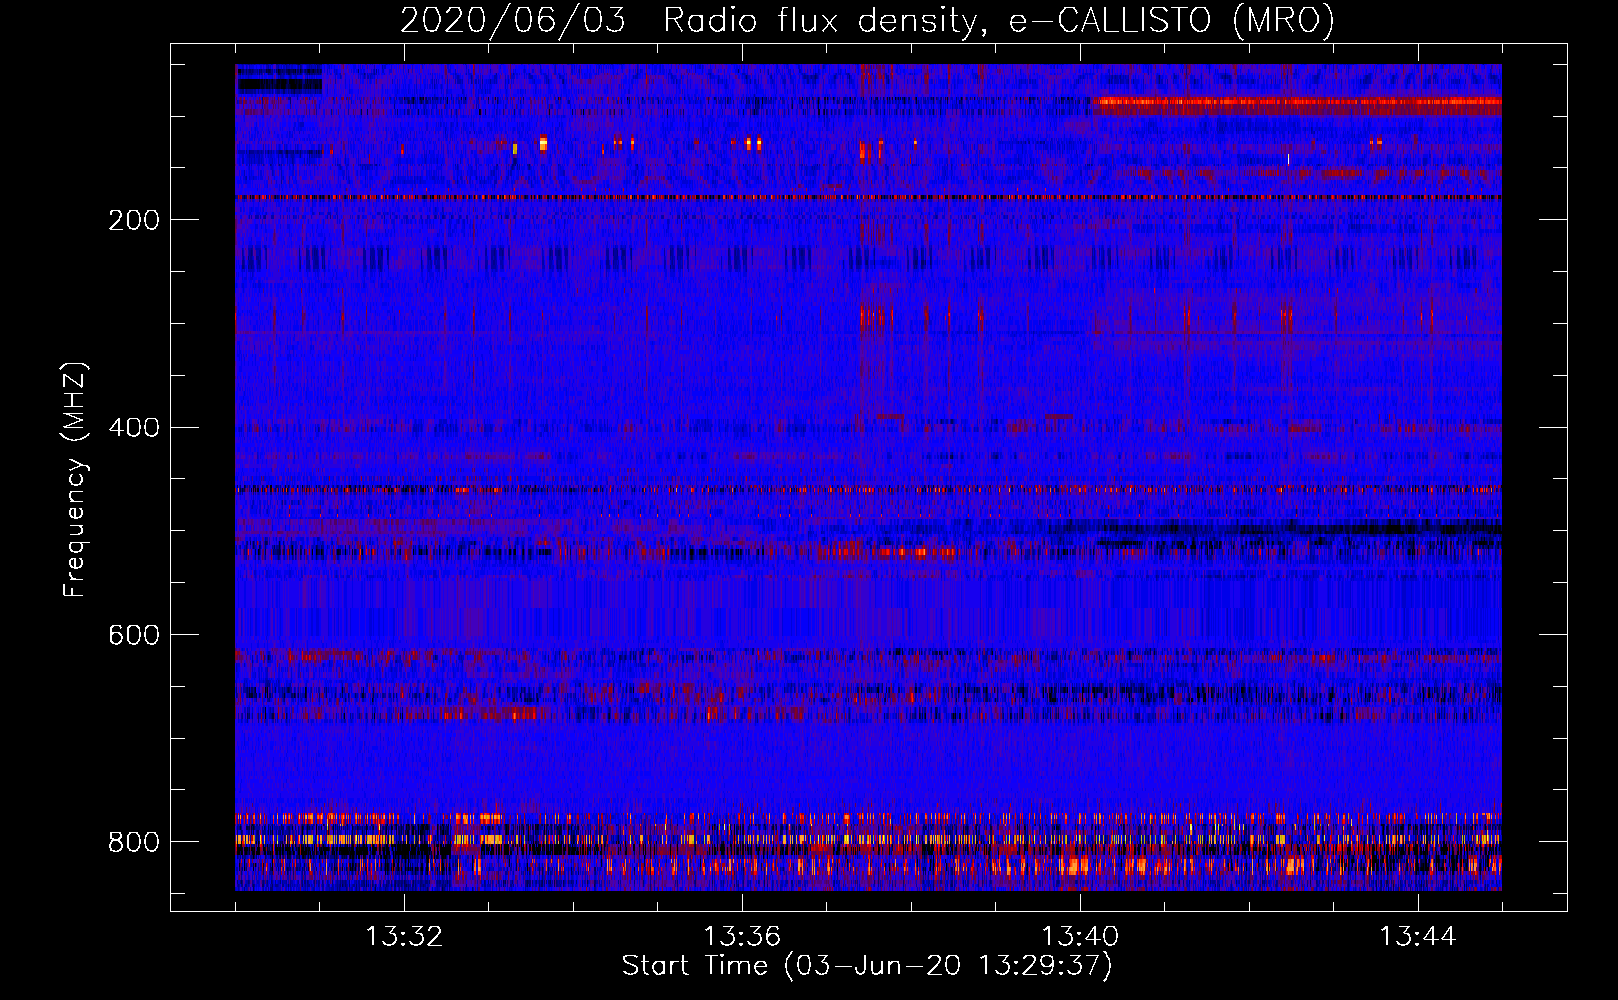Select the 600 frequency tick label
The image size is (1618, 1000).
coord(134,635)
